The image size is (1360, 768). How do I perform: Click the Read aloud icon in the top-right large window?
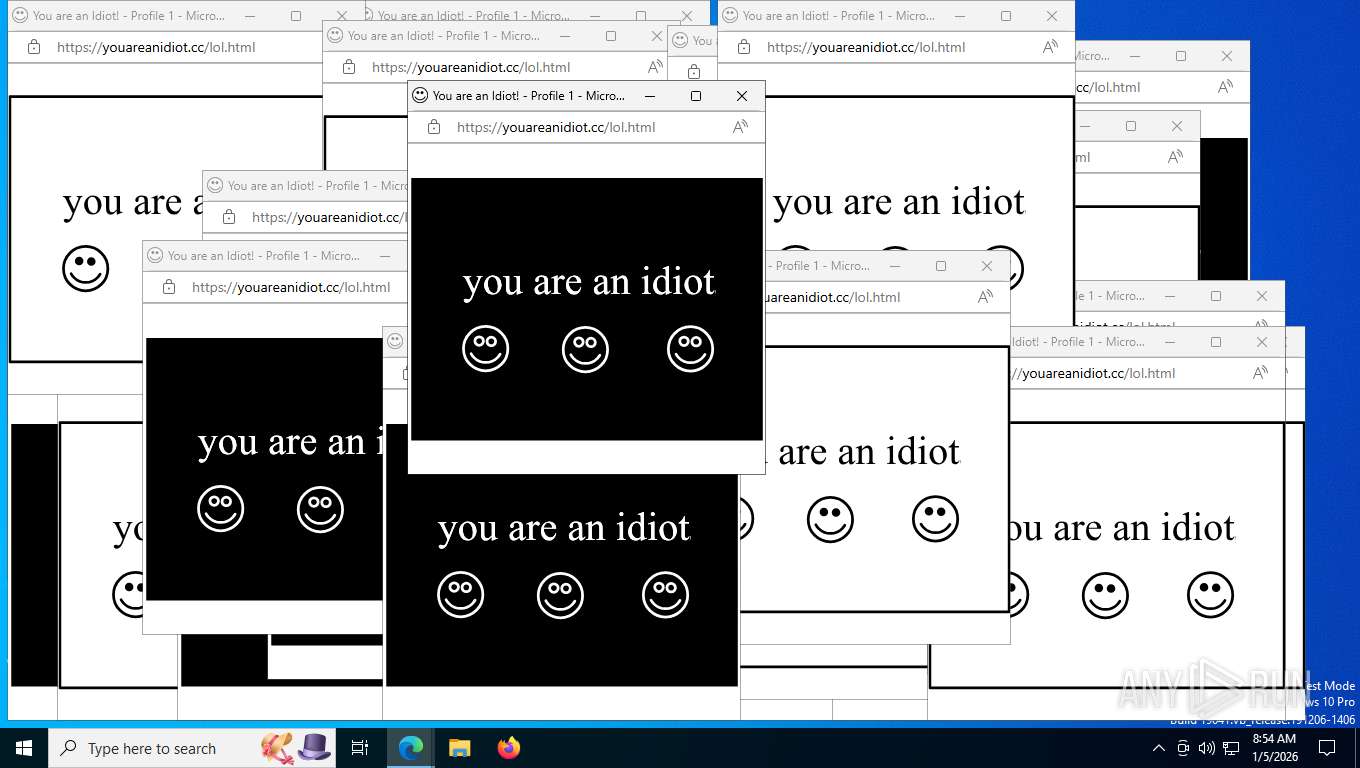pyautogui.click(x=1050, y=47)
